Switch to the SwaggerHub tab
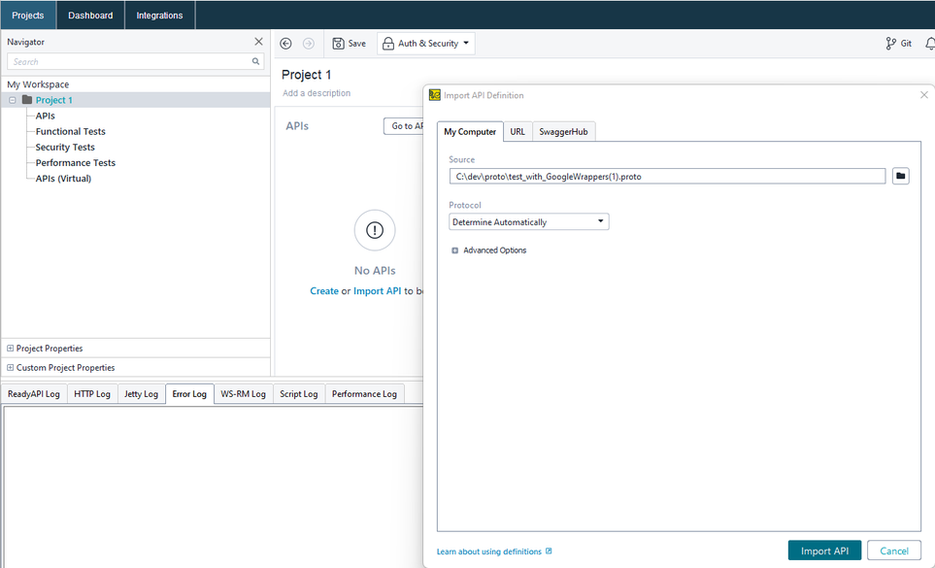 click(x=563, y=132)
